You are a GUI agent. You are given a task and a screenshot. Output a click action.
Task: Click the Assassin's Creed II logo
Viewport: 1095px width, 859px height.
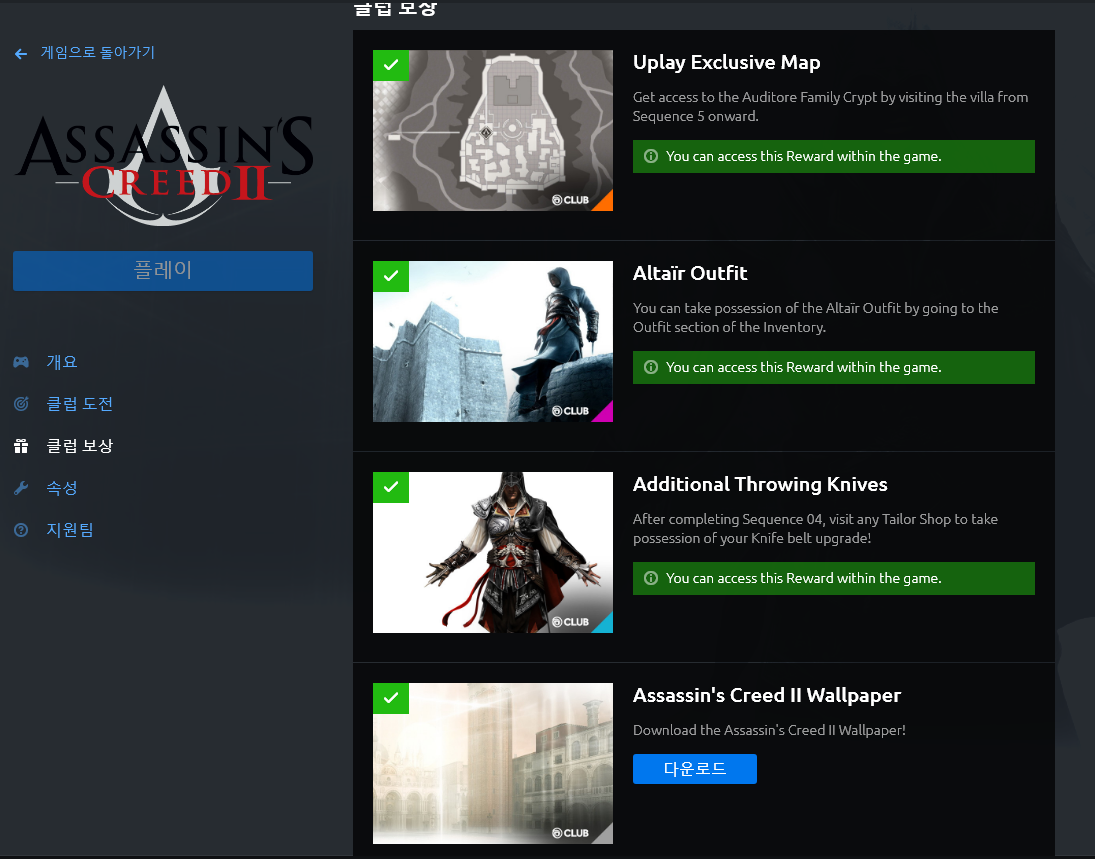point(163,157)
